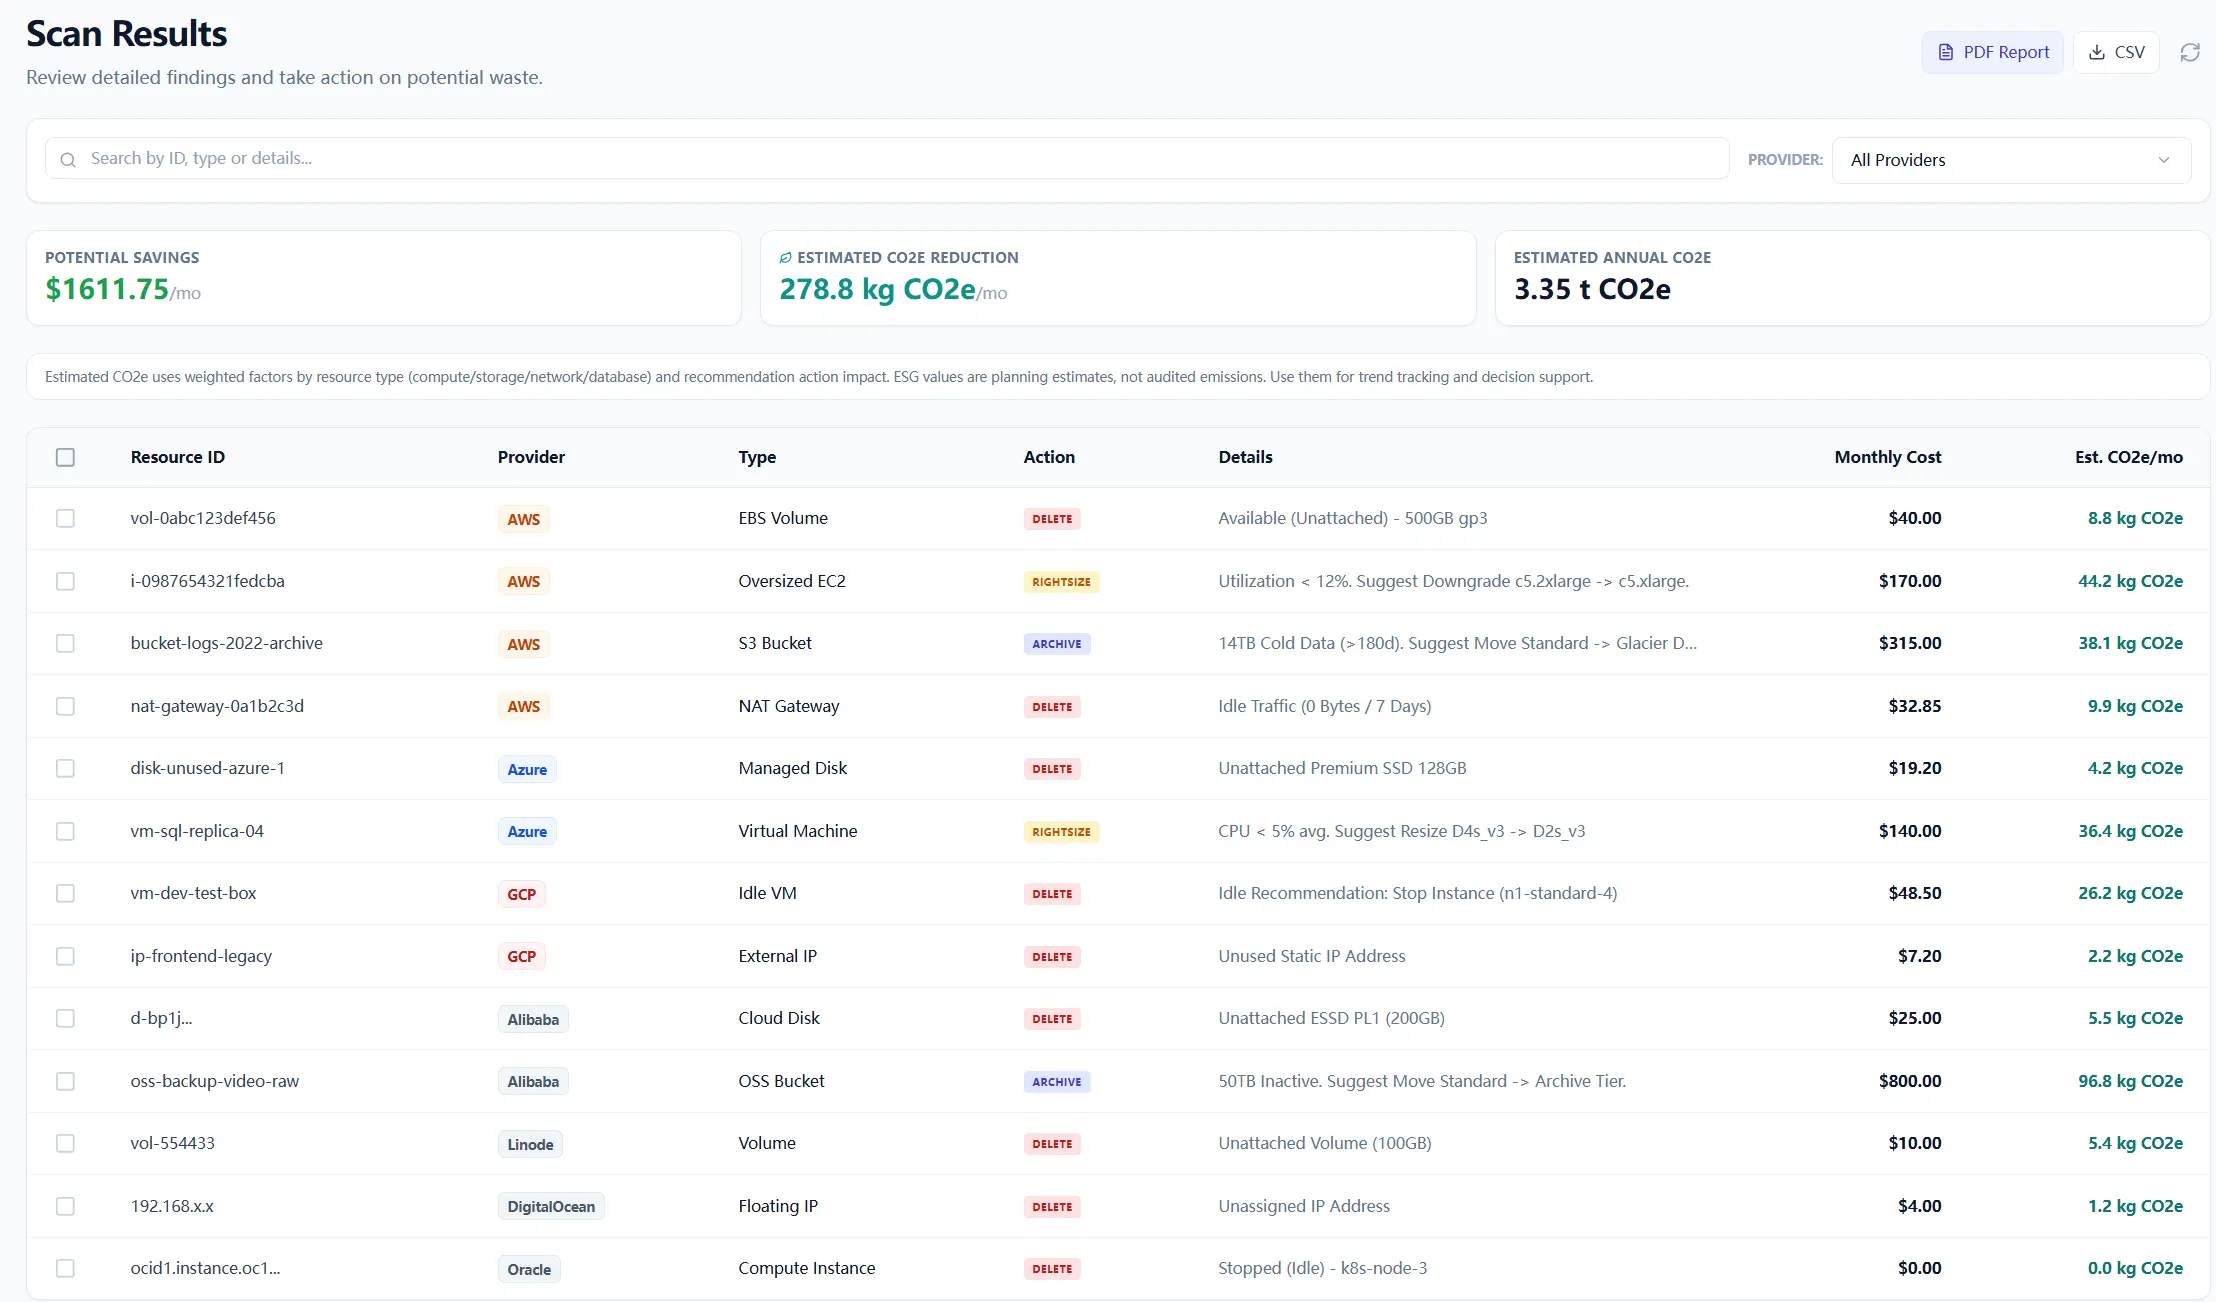The width and height of the screenshot is (2216, 1302).
Task: Click the DigitalOcean provider badge
Action: tap(551, 1207)
